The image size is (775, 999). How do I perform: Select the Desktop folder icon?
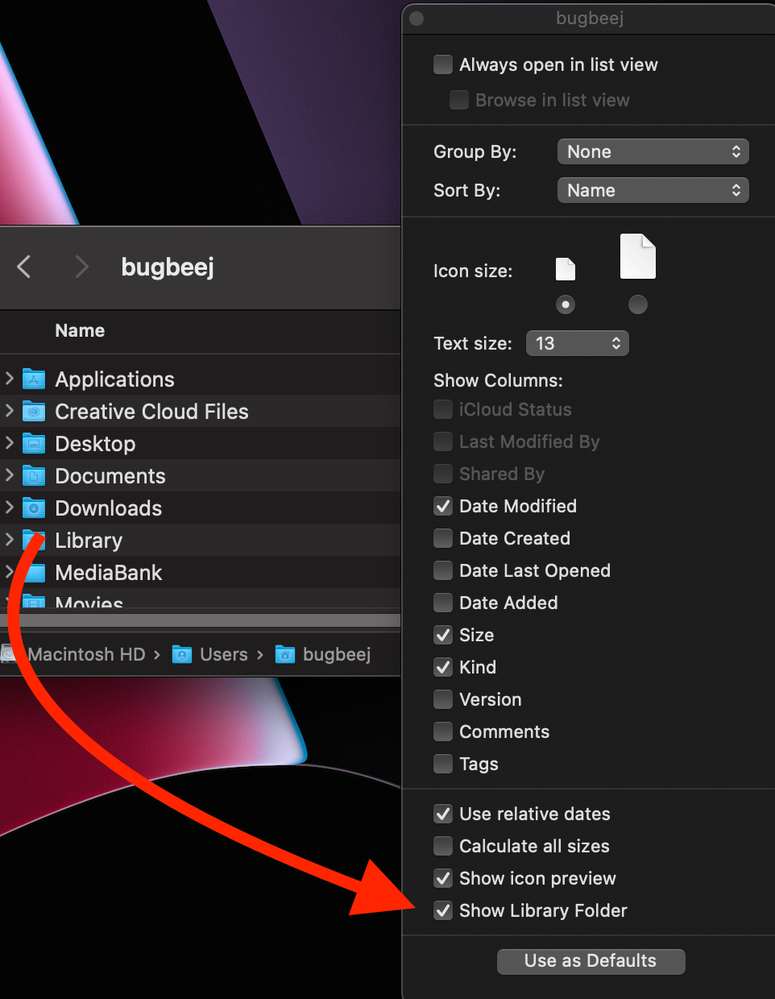[34, 443]
